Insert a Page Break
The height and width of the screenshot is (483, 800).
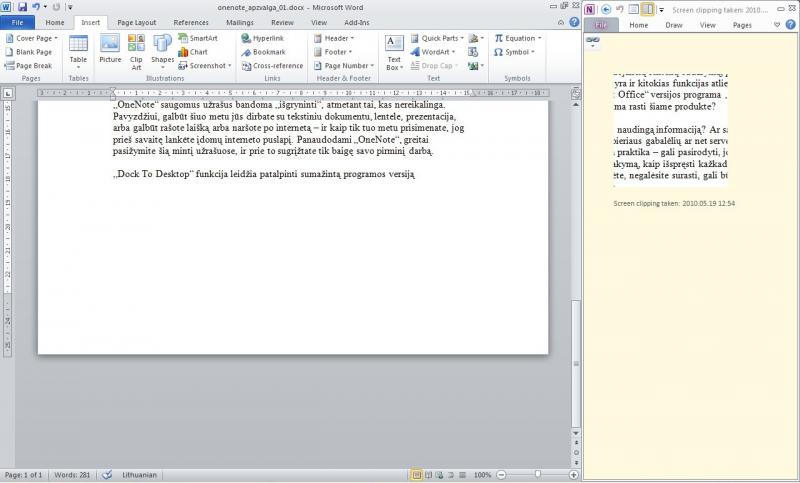tap(29, 66)
